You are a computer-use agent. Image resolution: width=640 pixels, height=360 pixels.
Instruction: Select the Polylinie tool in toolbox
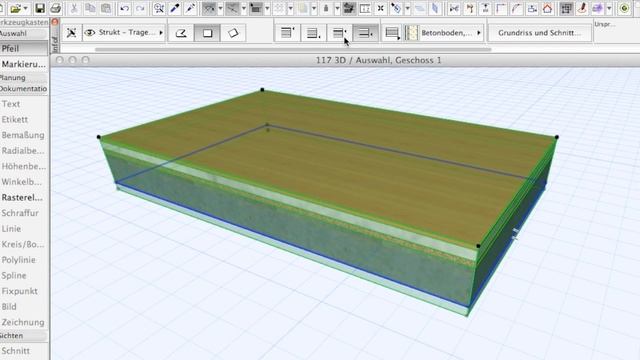(x=24, y=260)
